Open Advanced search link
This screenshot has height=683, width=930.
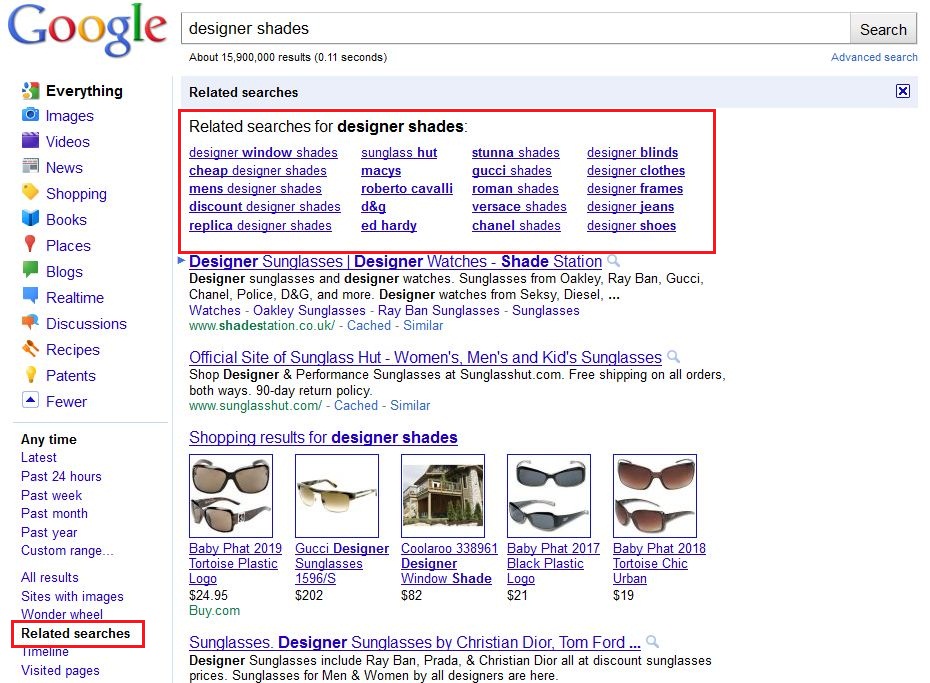point(874,58)
